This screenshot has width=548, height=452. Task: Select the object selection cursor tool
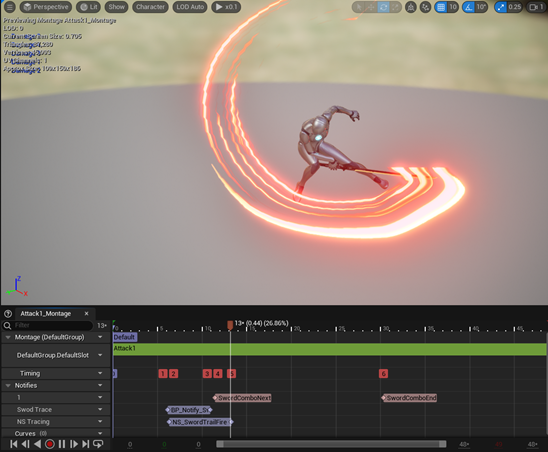pos(359,7)
